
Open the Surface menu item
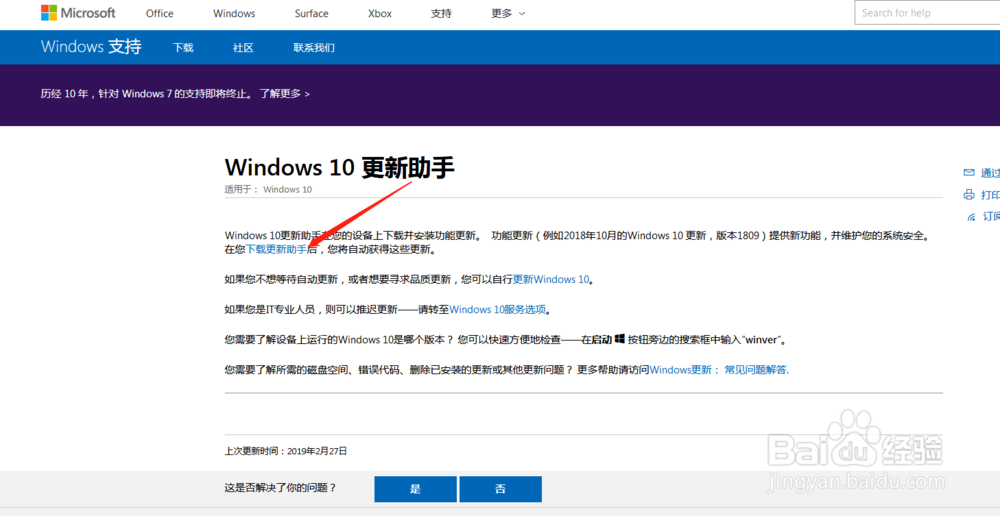click(x=311, y=13)
